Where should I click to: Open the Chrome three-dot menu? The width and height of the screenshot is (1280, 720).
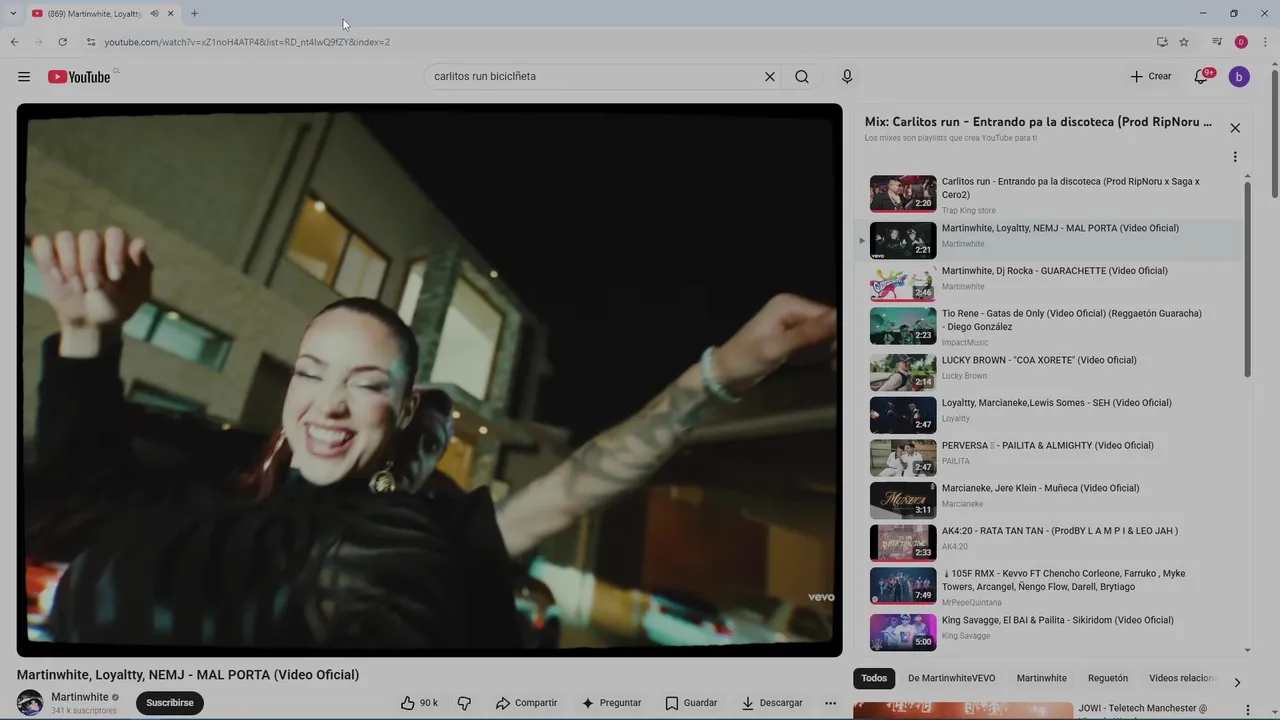(1265, 42)
